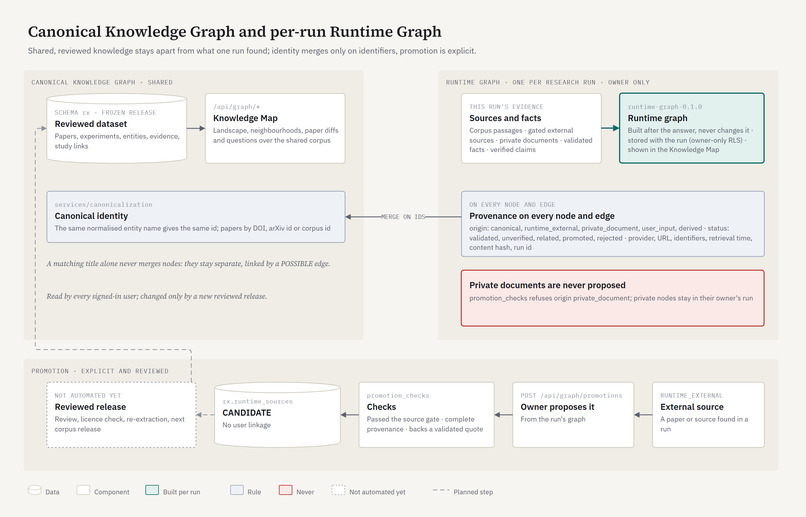Viewport: 806px width, 517px height.
Task: Click the ON EVERY NODE AND EDGE label
Action: 512,205
